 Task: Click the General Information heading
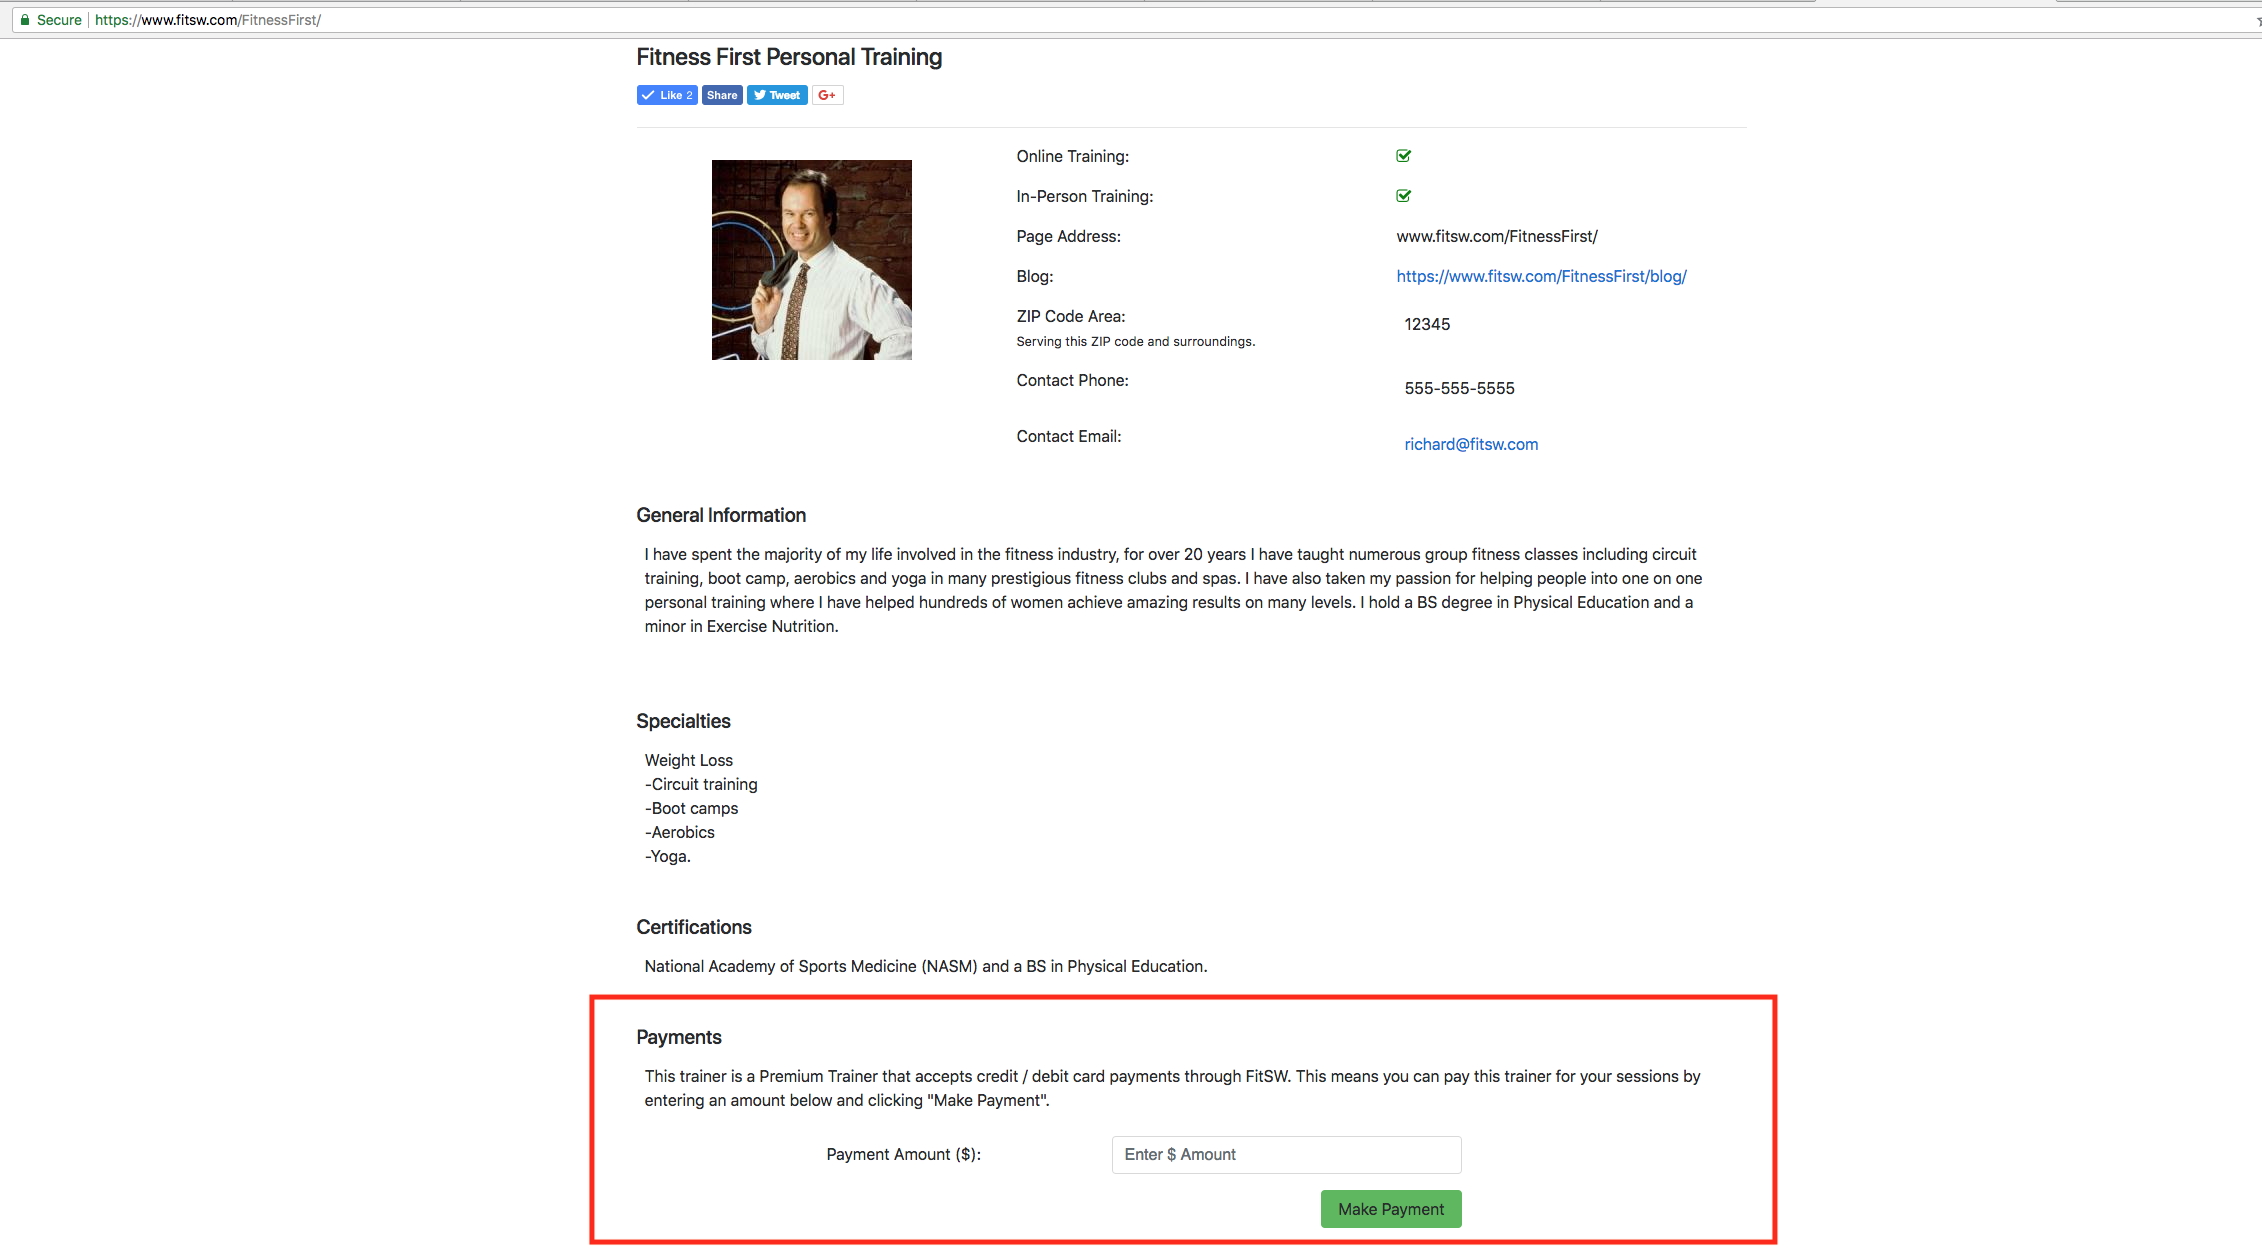(721, 515)
